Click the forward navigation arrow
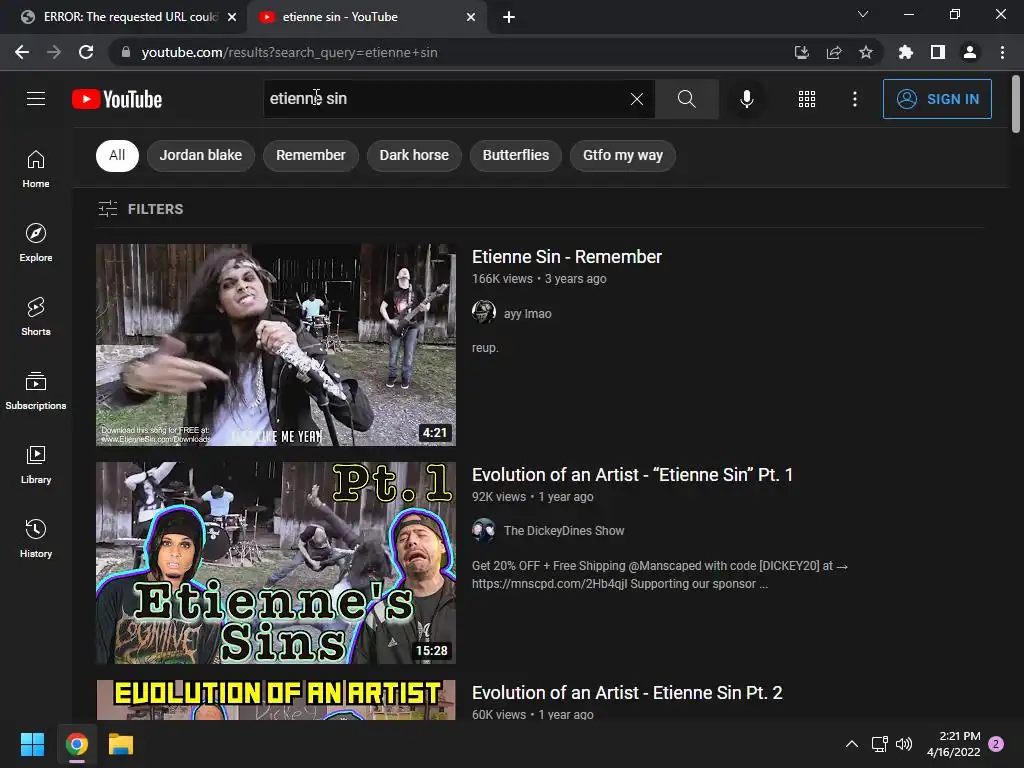This screenshot has width=1024, height=768. click(x=54, y=52)
